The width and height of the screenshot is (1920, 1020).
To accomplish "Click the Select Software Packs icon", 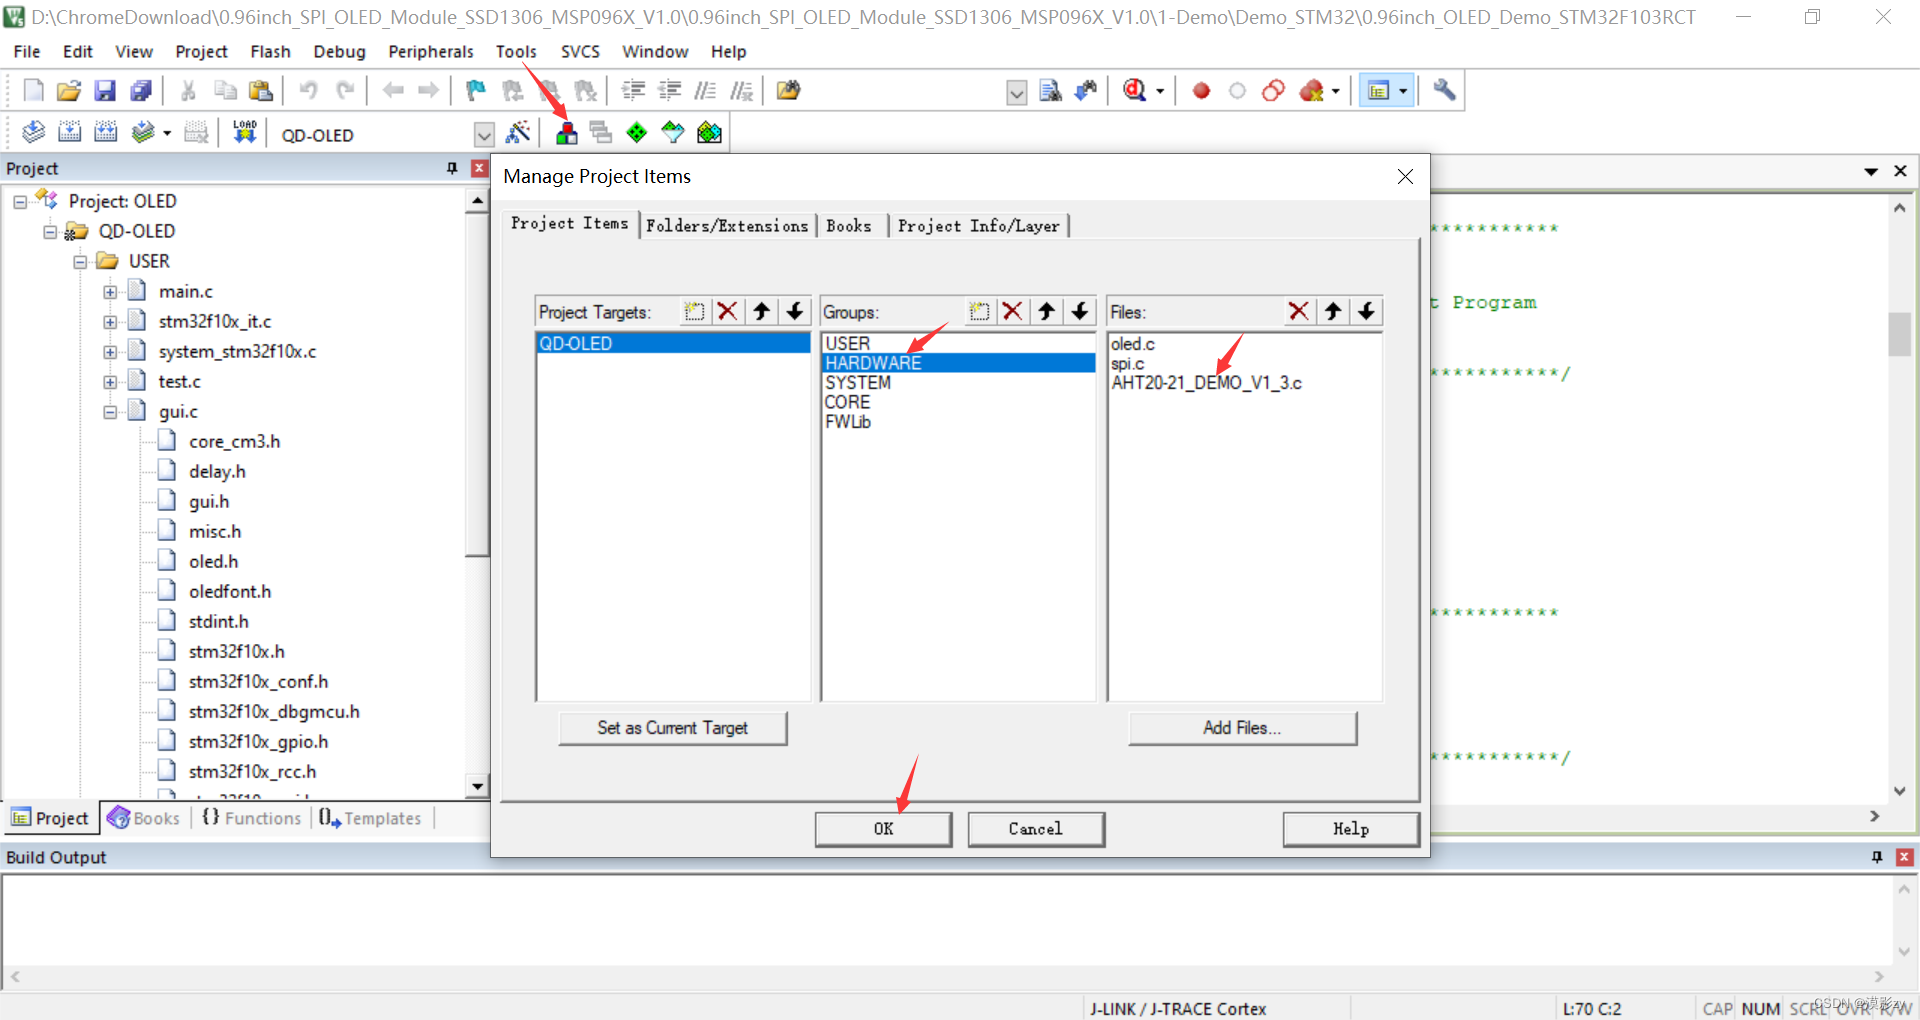I will pos(673,132).
